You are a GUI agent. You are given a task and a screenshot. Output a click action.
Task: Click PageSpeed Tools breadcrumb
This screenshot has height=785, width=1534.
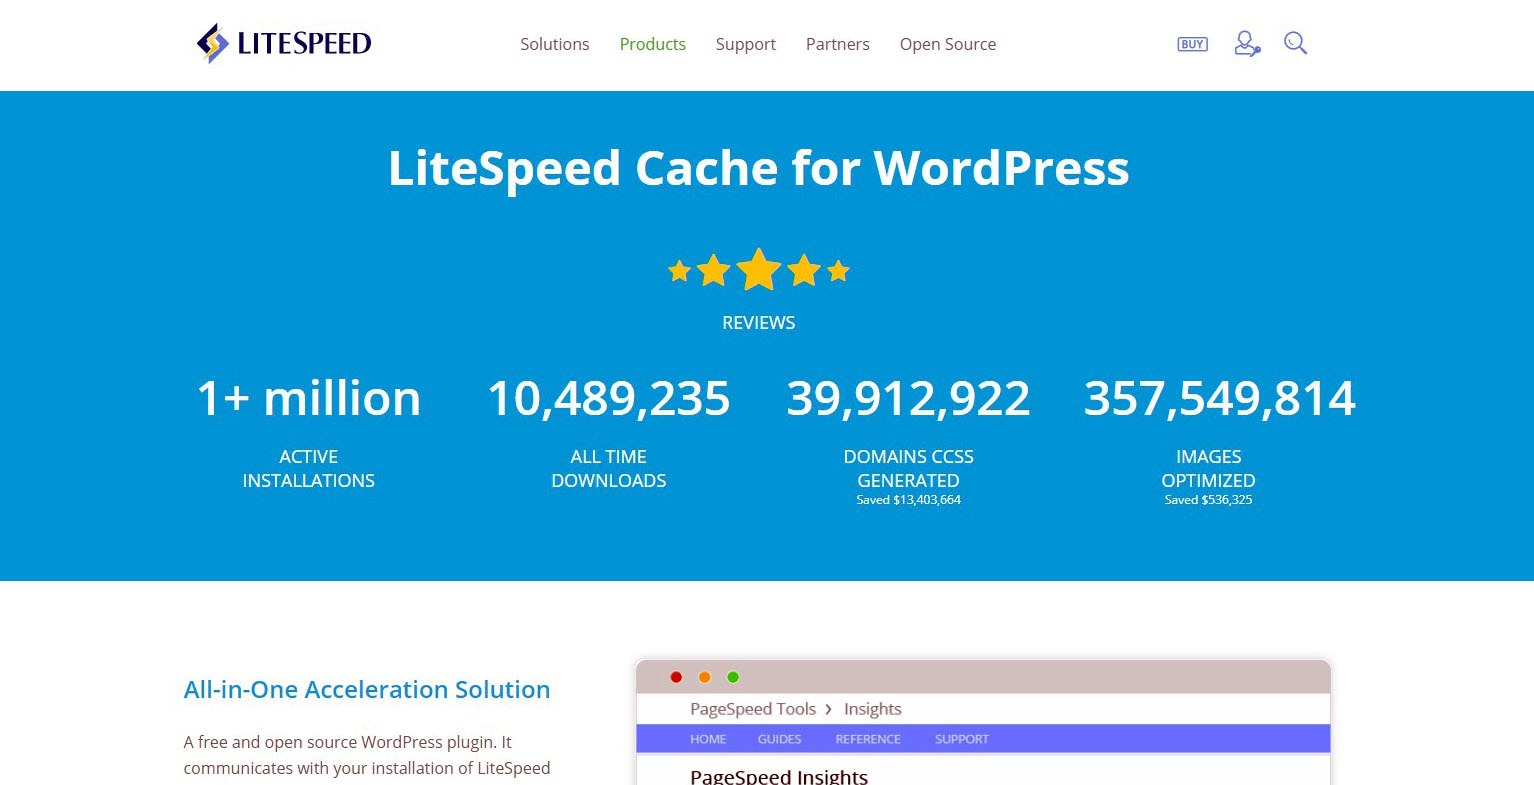point(753,709)
